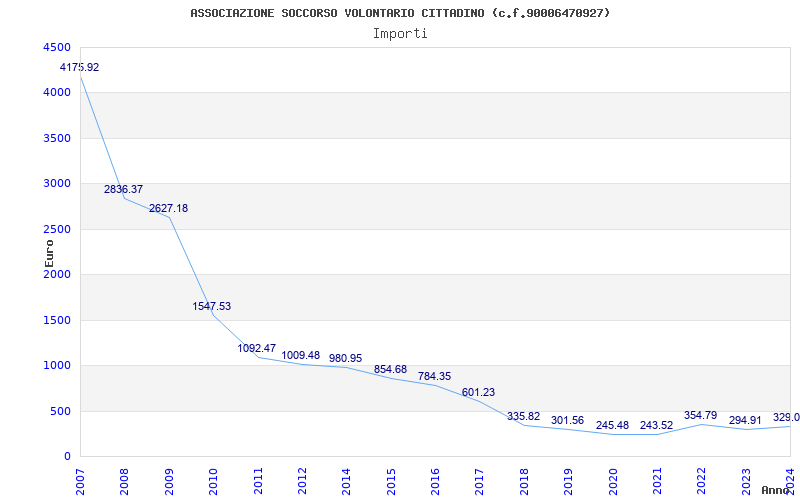Select the 354.79 data label
Screen dimensions: 800x500
point(701,415)
